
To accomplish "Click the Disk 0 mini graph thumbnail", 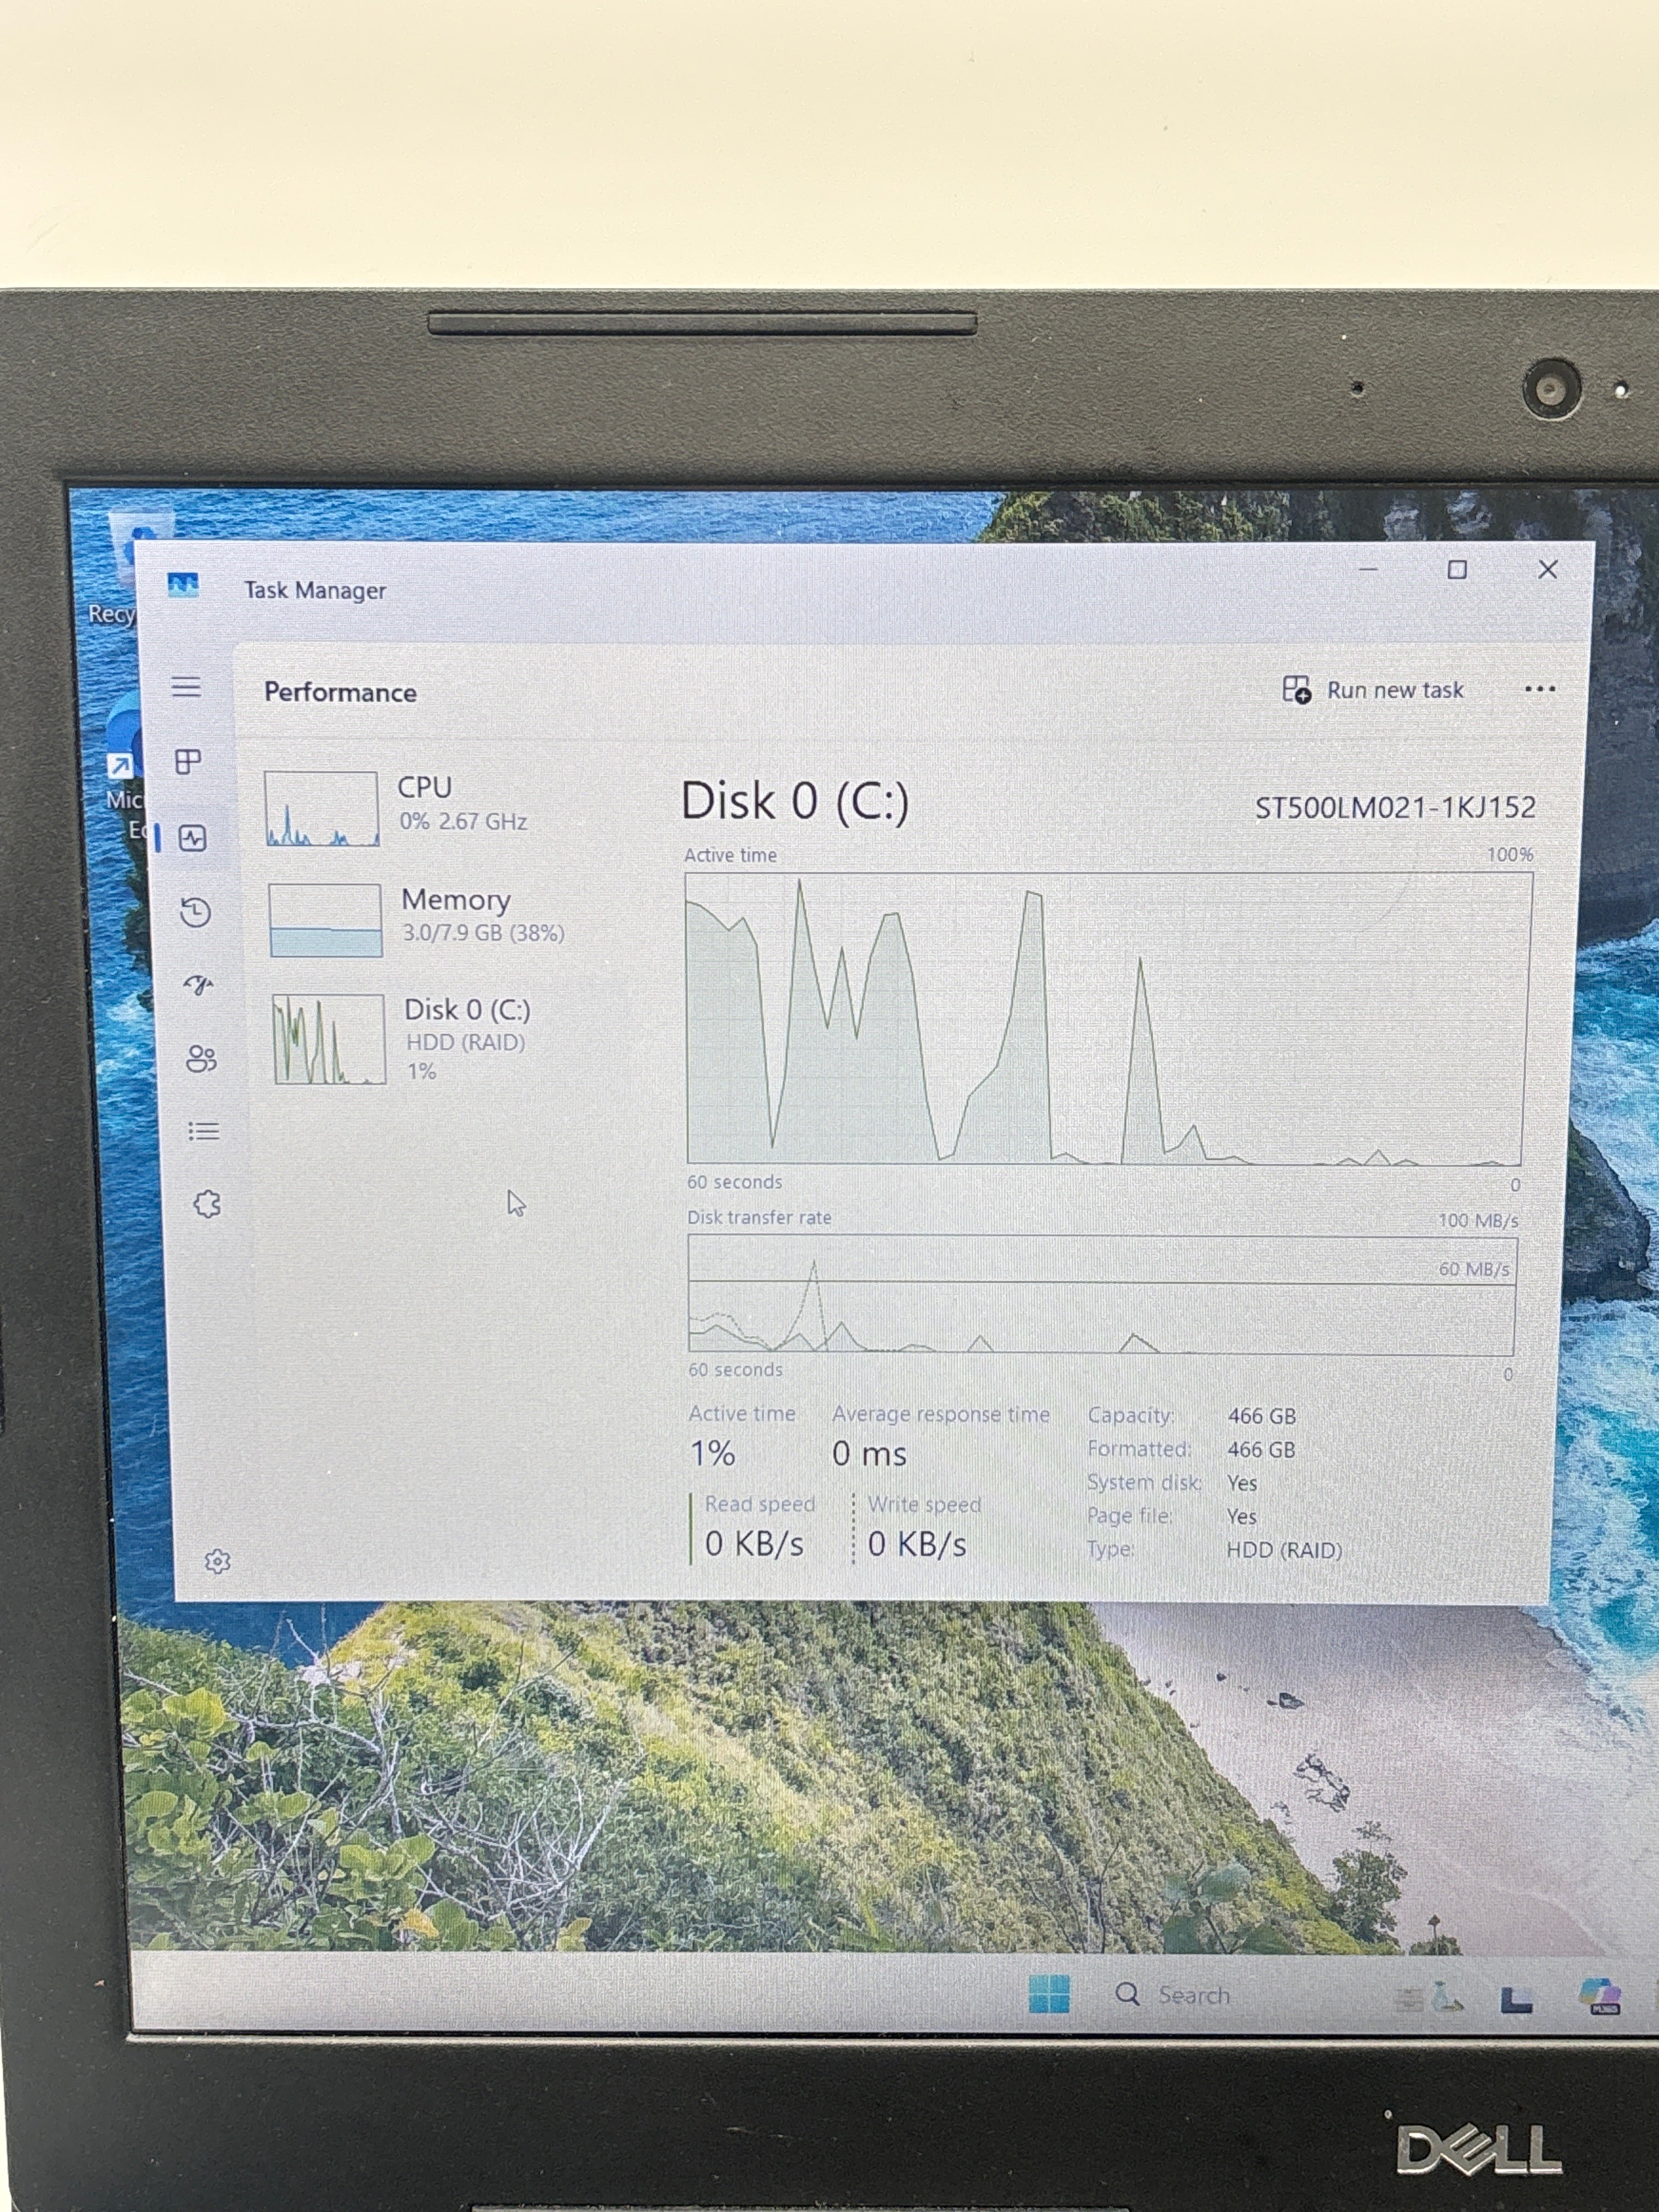I will click(330, 1039).
